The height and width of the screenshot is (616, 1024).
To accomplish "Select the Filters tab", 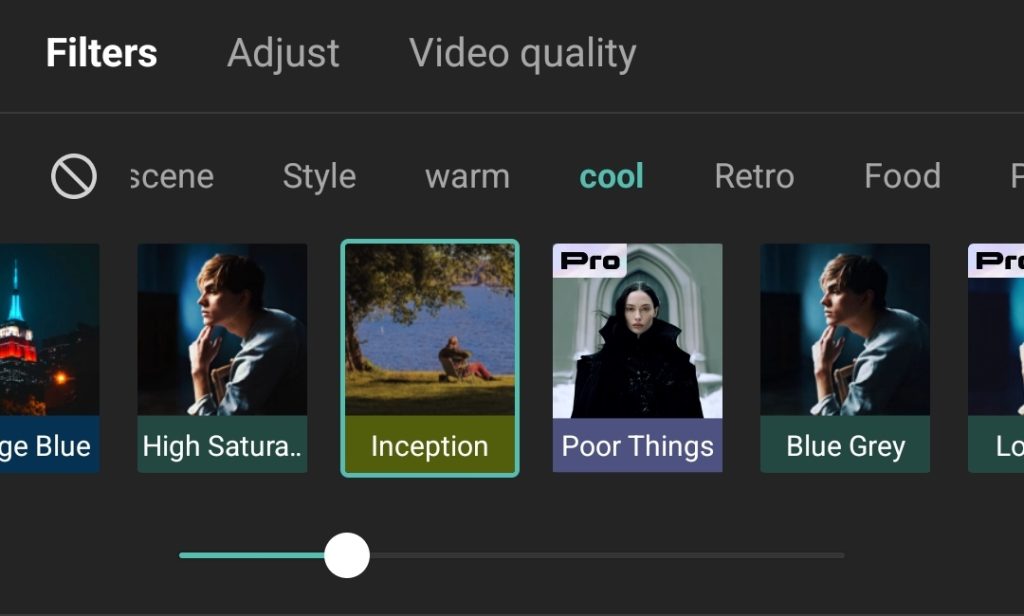I will point(101,53).
